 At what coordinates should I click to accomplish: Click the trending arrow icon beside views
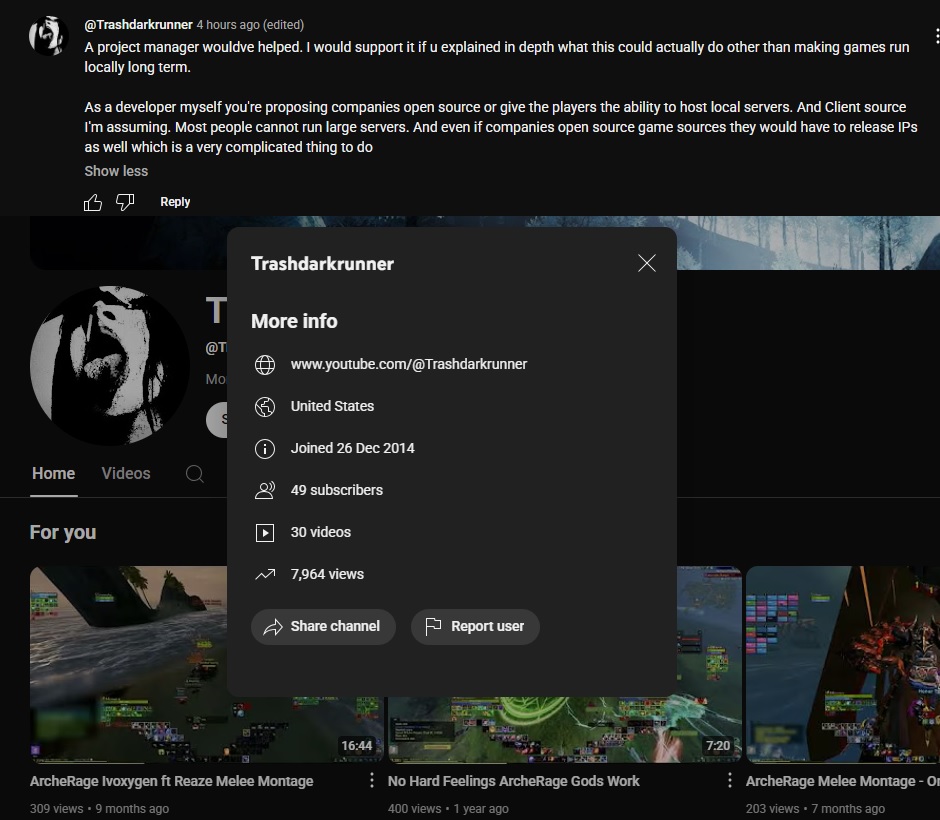(x=265, y=574)
